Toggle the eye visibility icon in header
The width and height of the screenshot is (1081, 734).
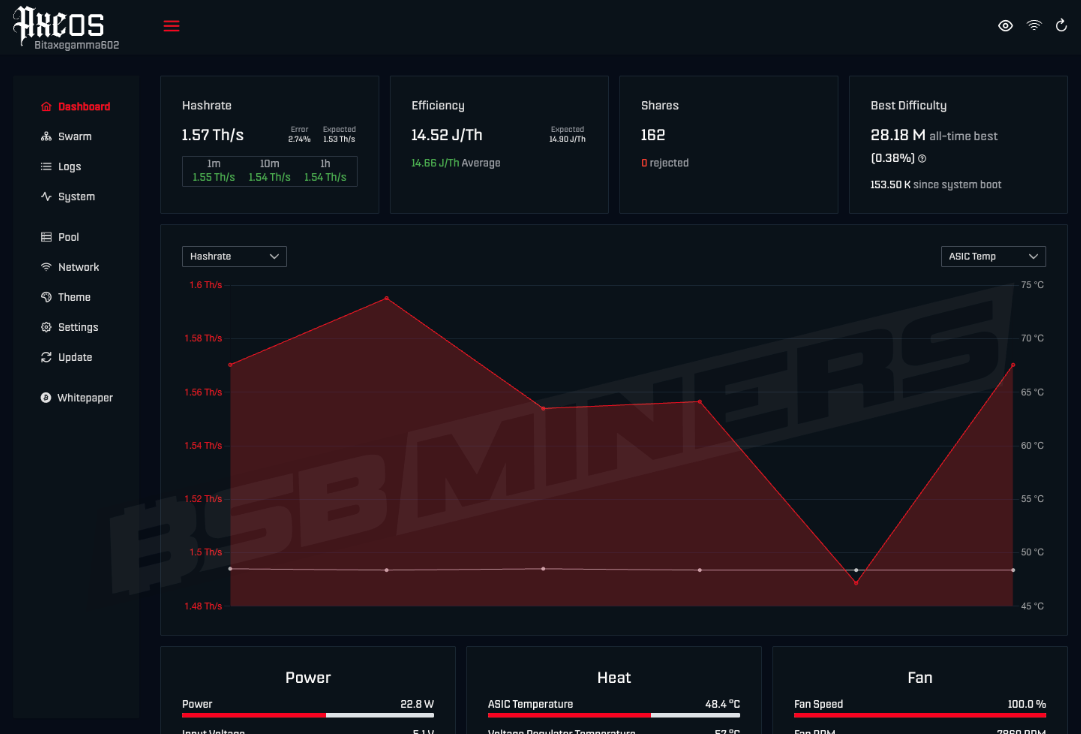(1005, 26)
